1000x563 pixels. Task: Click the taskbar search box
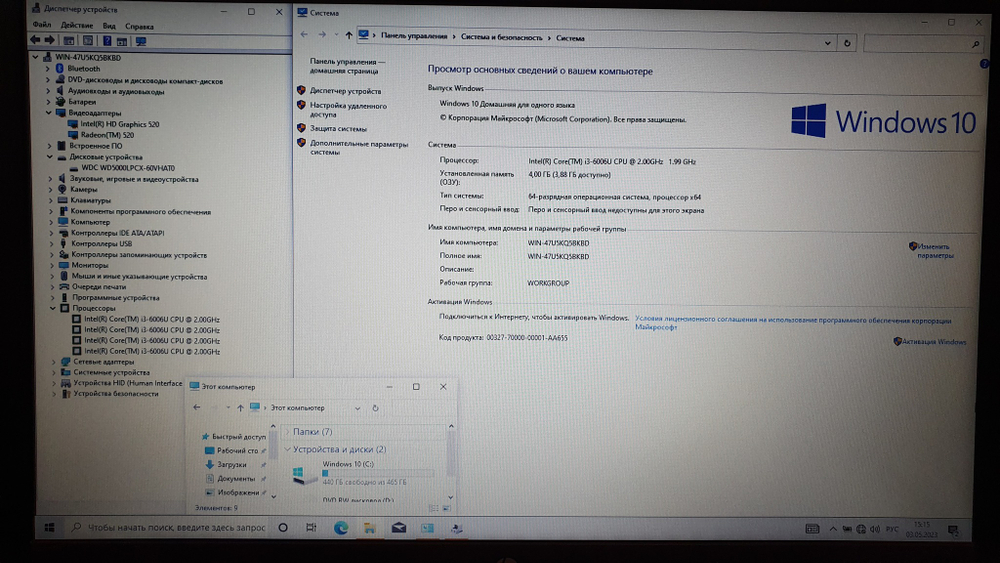168,527
